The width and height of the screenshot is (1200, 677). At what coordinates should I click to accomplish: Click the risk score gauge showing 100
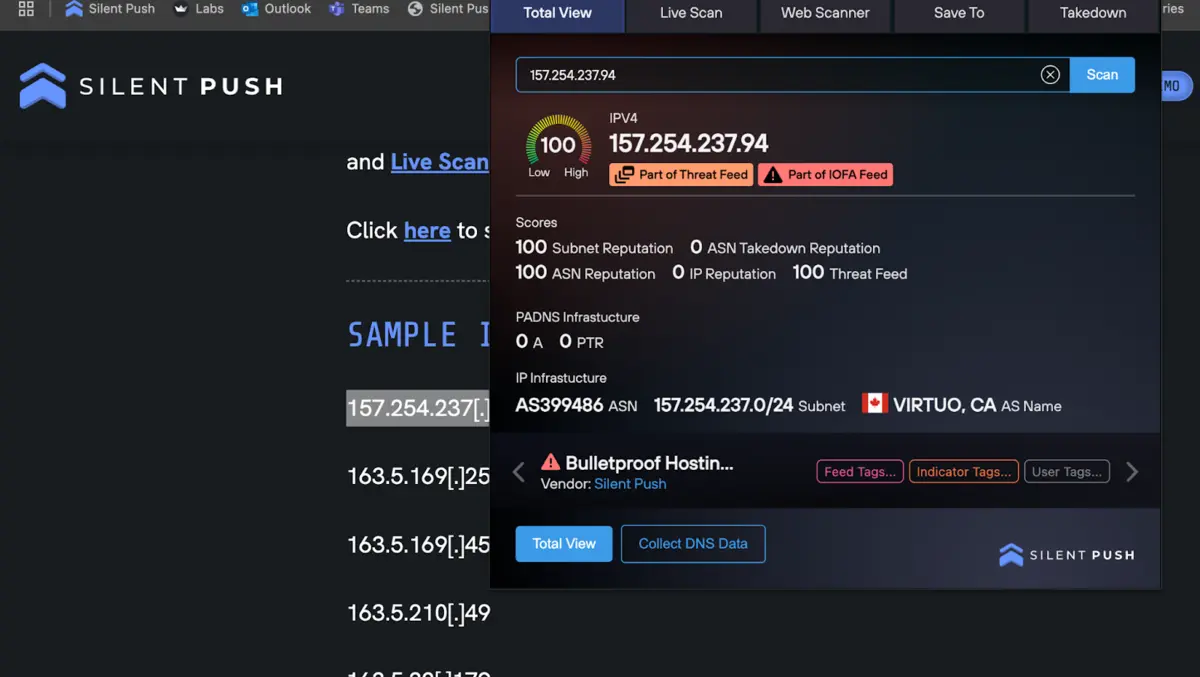[x=557, y=145]
